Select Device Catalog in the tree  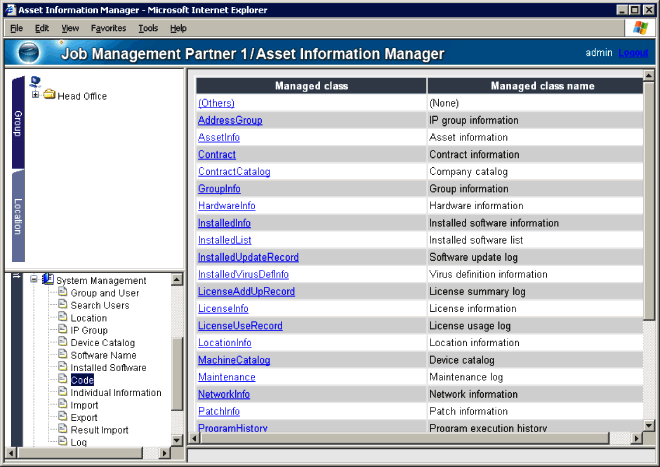[x=103, y=343]
